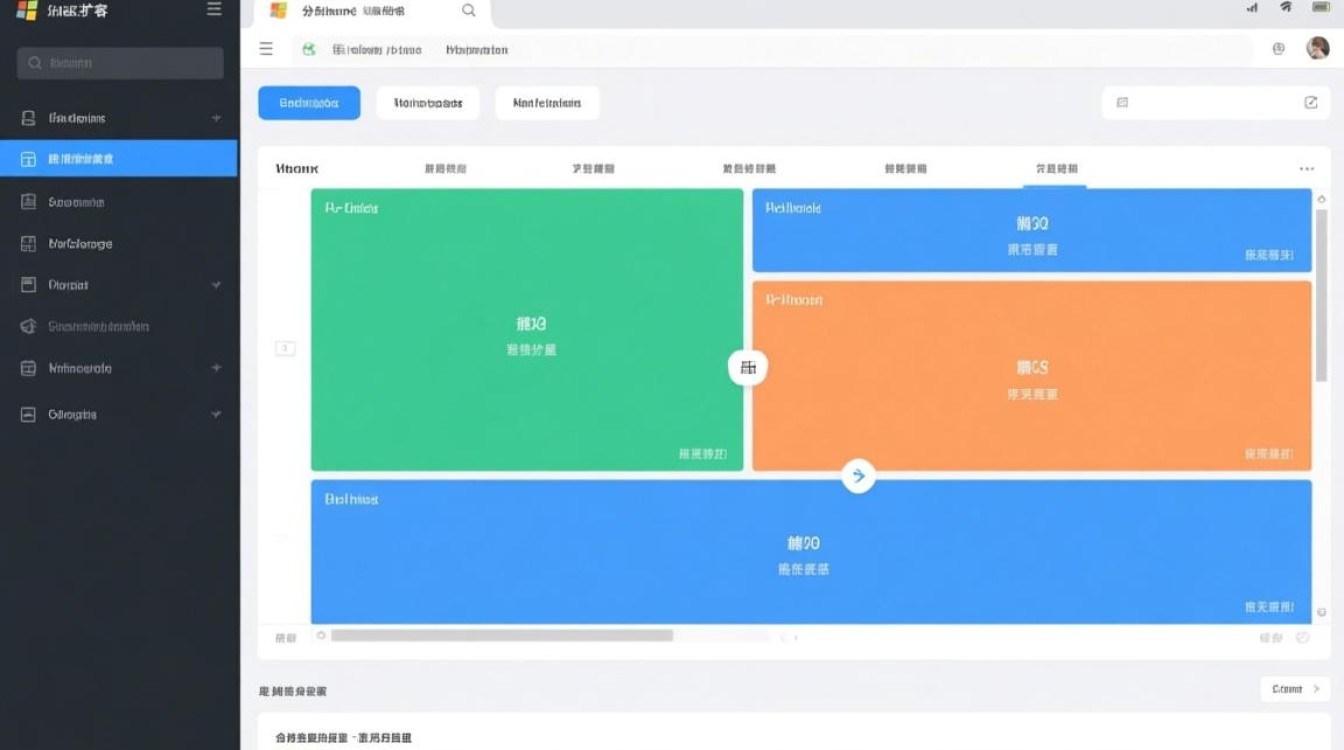Open the highlighted blue item in the sidebar

[x=118, y=159]
